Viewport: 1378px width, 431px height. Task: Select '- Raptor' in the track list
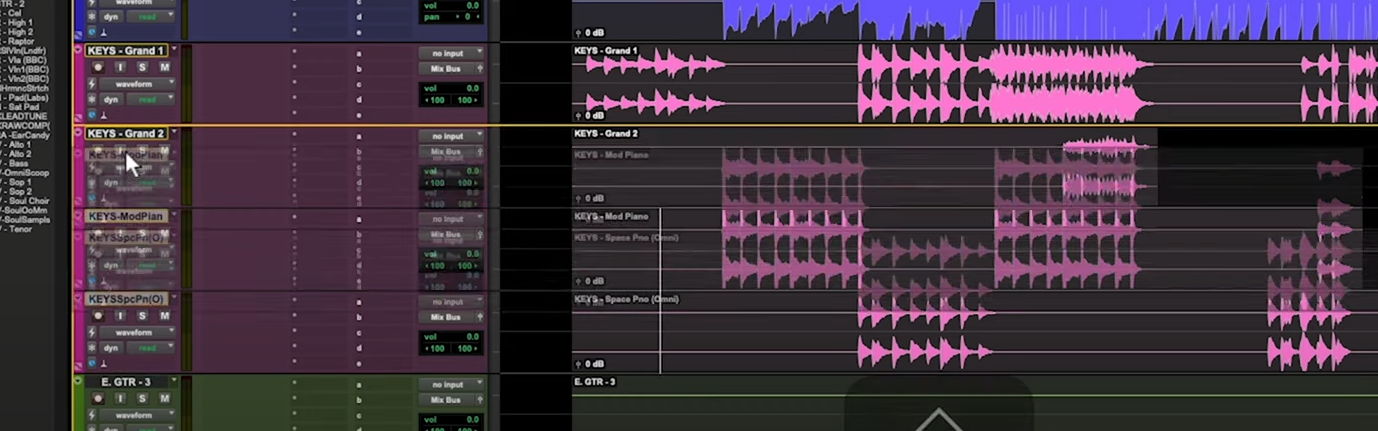coord(19,41)
